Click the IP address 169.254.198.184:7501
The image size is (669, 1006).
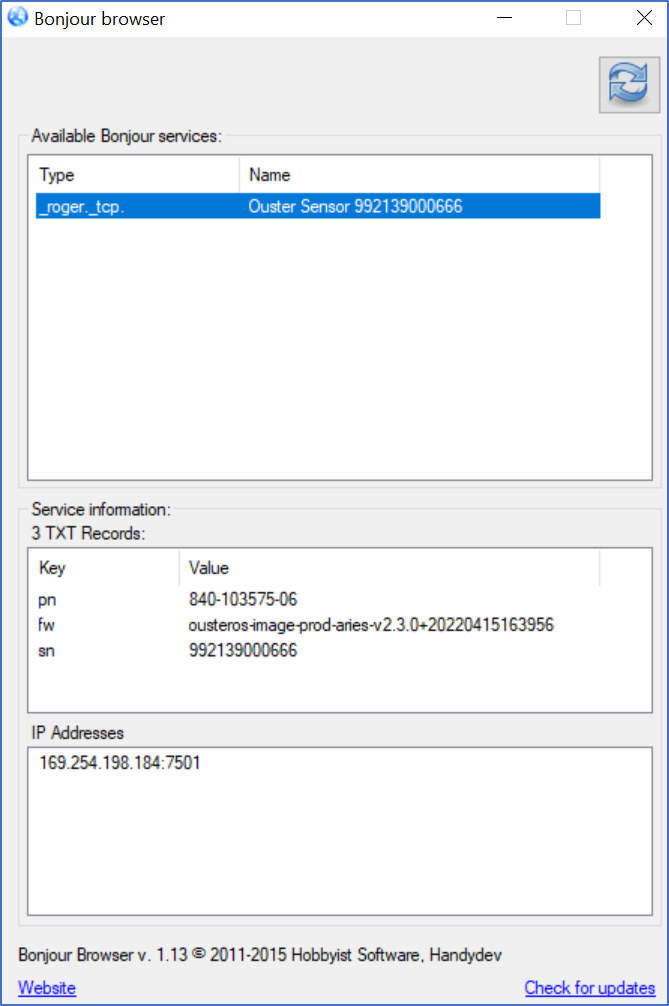[x=120, y=763]
